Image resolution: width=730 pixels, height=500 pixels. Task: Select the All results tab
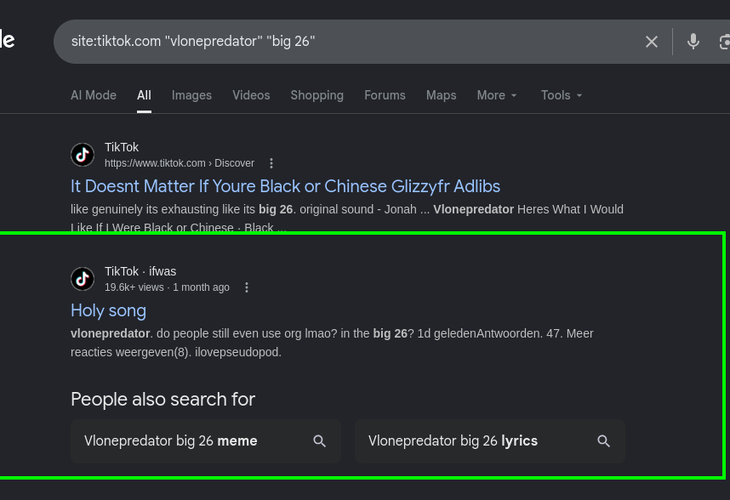click(144, 95)
